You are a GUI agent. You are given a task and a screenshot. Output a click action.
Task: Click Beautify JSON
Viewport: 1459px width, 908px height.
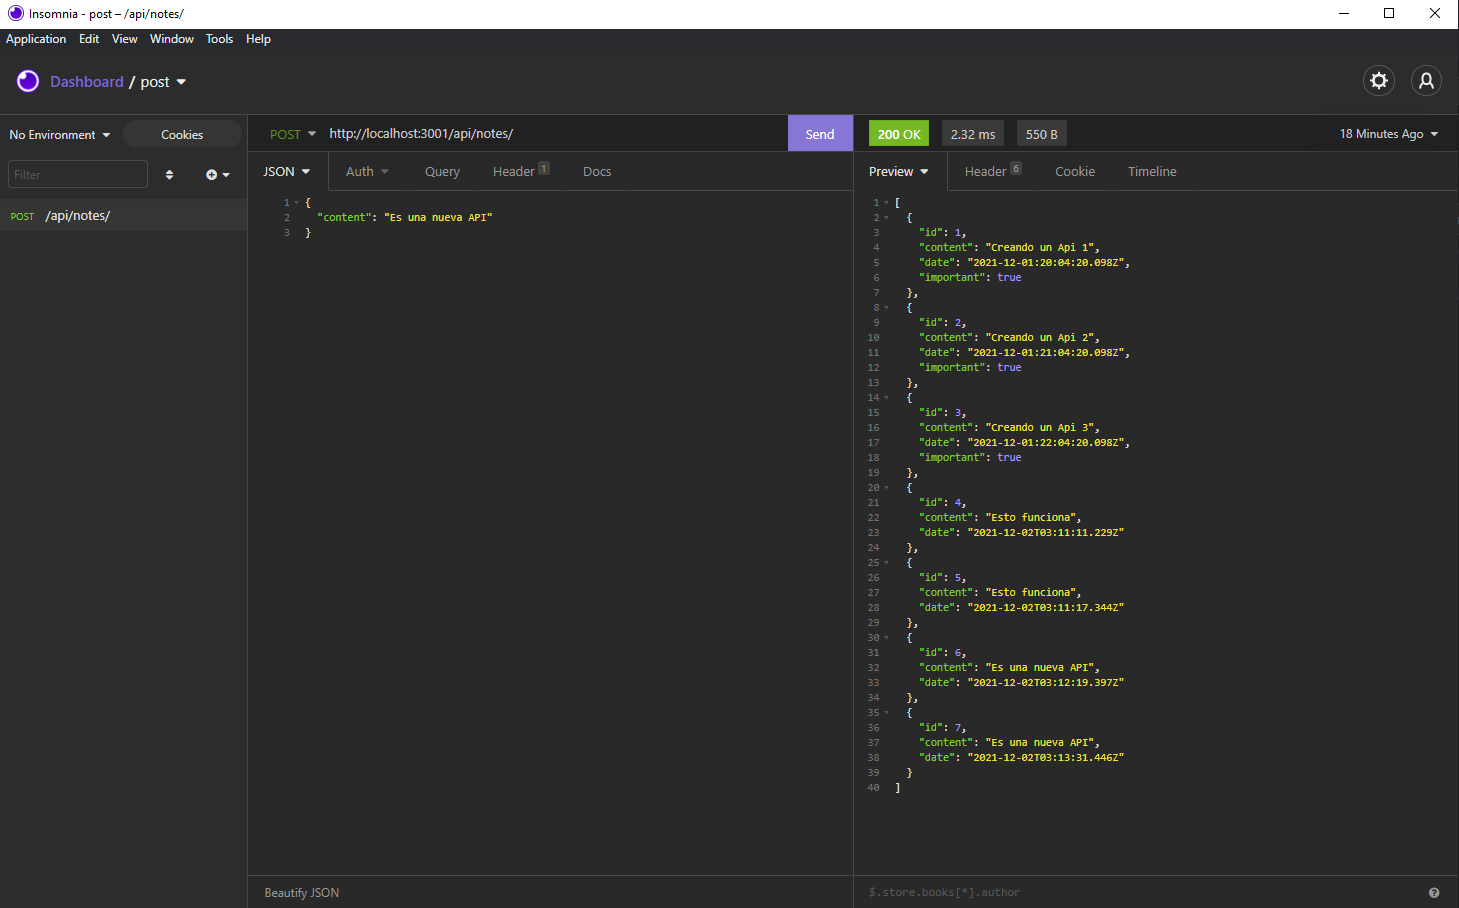click(302, 893)
